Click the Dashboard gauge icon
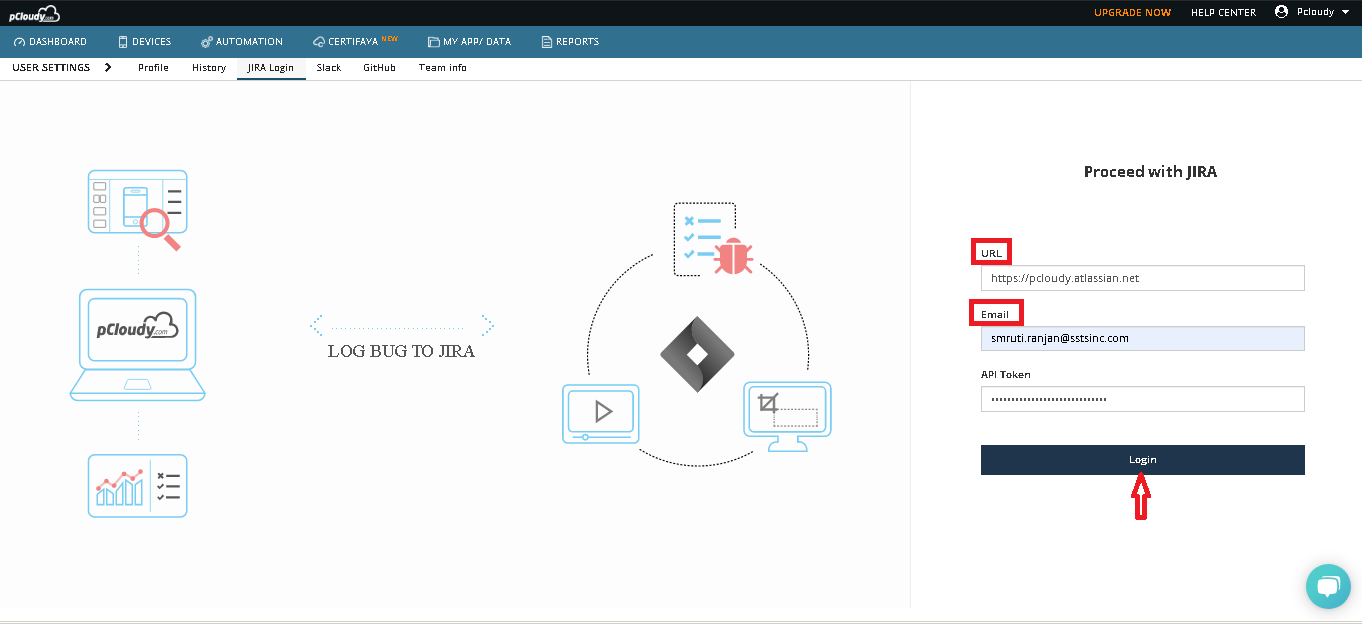Image resolution: width=1362 pixels, height=624 pixels. click(x=19, y=42)
